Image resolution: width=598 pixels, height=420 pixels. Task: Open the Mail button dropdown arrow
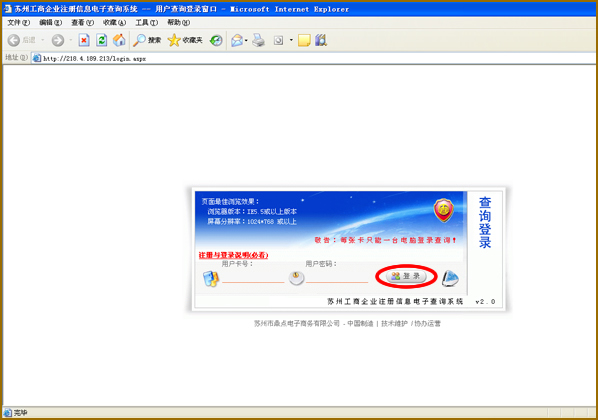click(246, 40)
